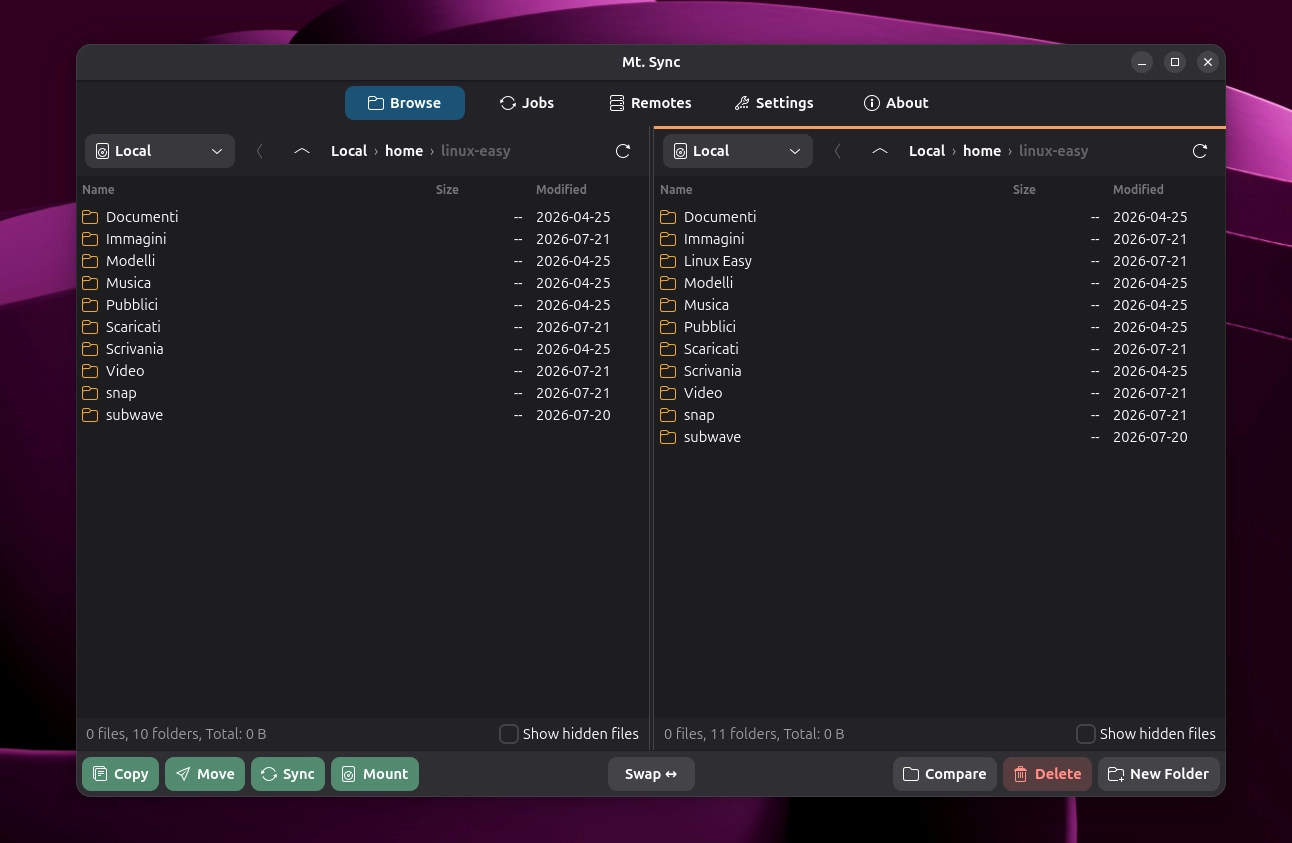Go up one directory in right pane
Screen dimensions: 1292x843
click(880, 151)
